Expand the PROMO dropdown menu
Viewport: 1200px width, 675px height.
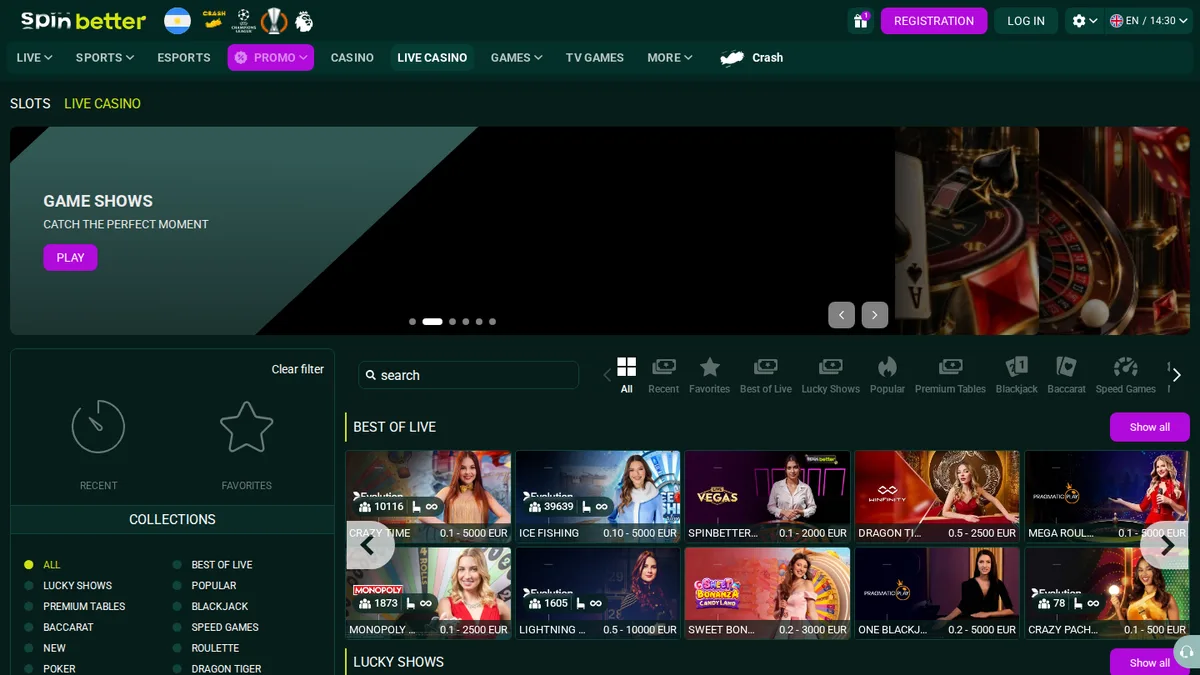coord(271,58)
